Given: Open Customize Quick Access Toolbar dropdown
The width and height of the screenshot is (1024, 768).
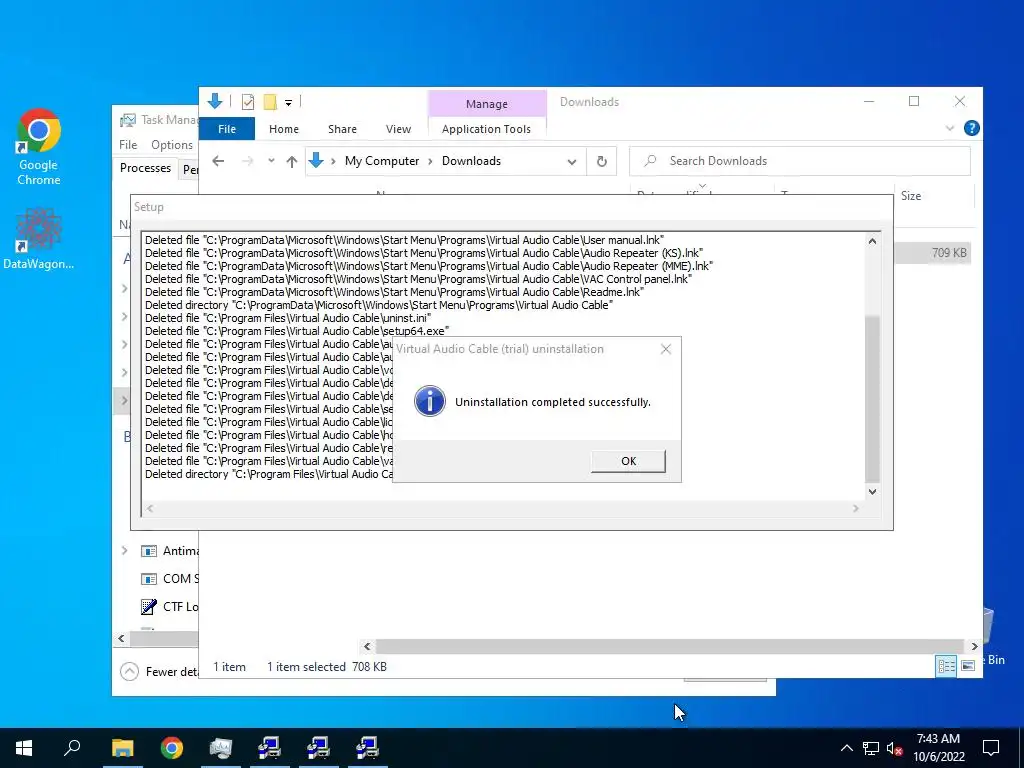Looking at the screenshot, I should coord(288,103).
